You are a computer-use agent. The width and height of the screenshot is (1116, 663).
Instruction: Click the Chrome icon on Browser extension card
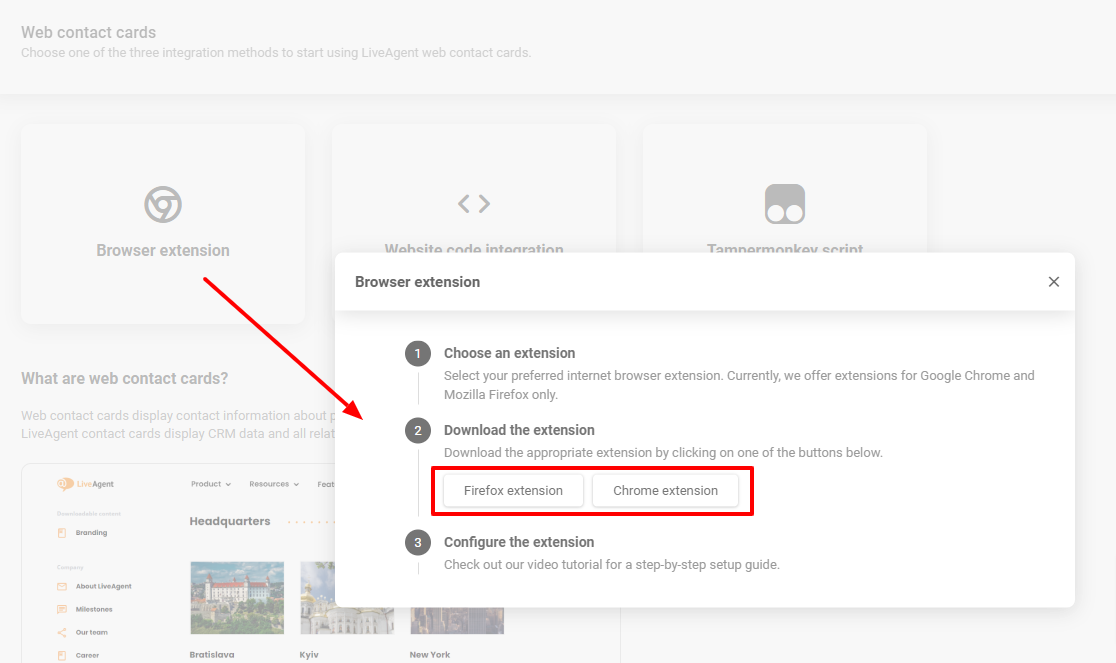(x=162, y=204)
